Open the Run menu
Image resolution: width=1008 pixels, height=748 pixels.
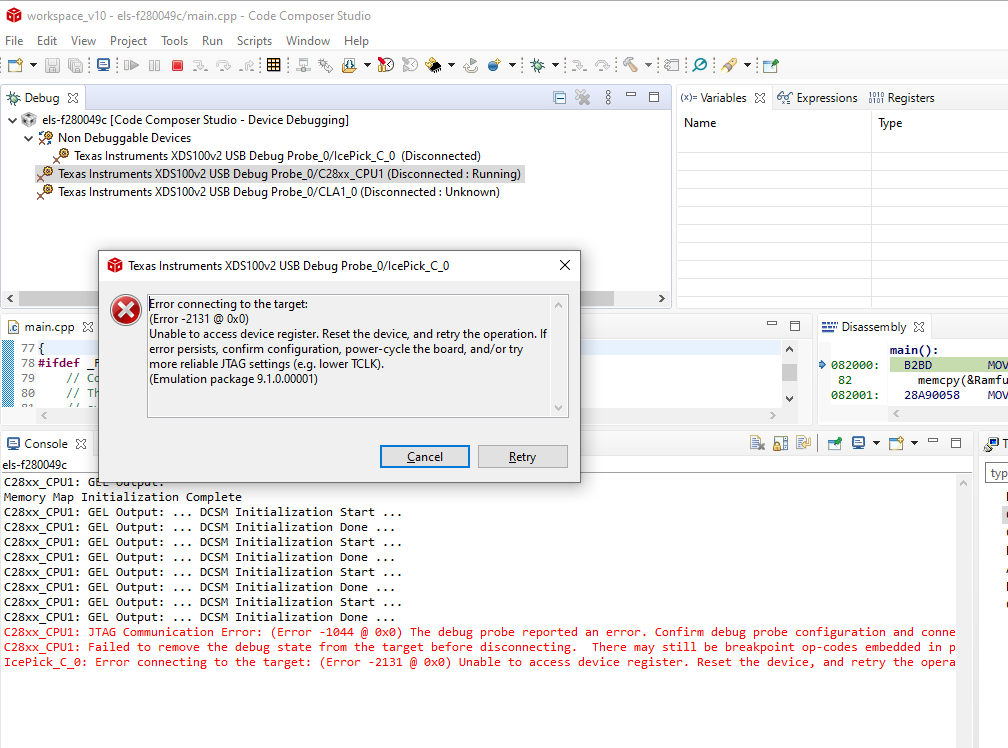click(x=212, y=40)
